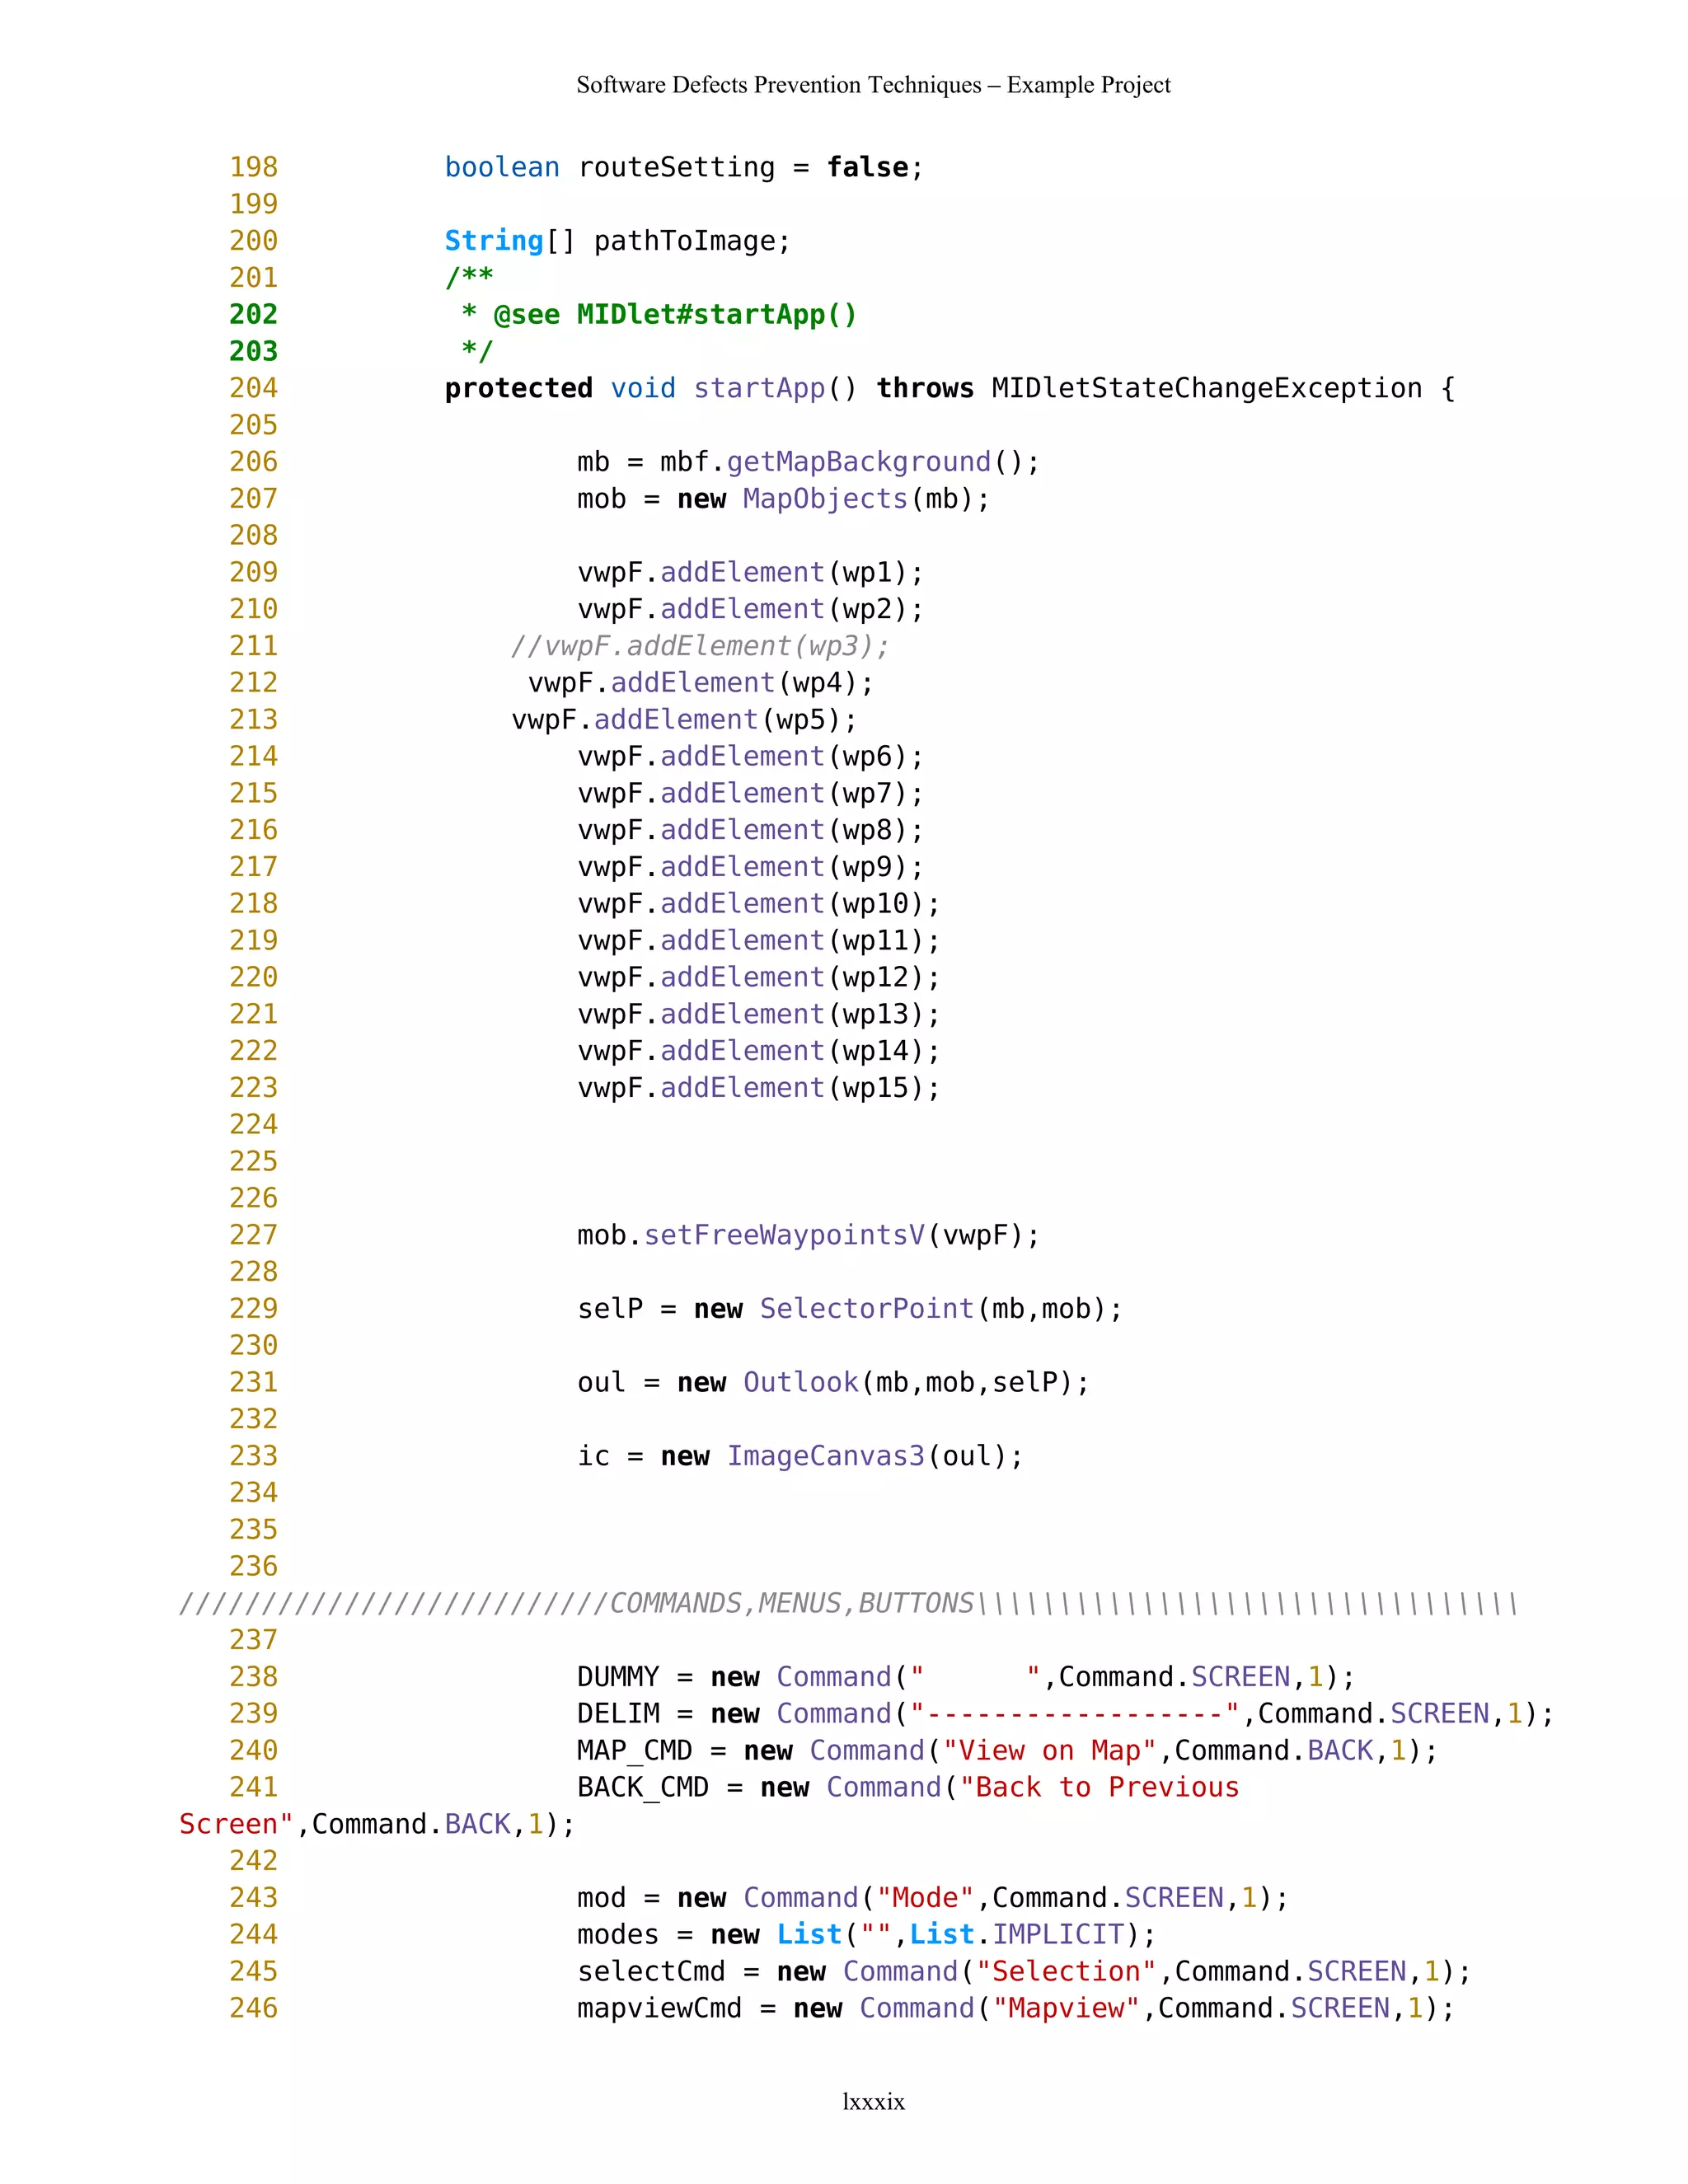
Task: Click line number 246
Action: (253, 2009)
